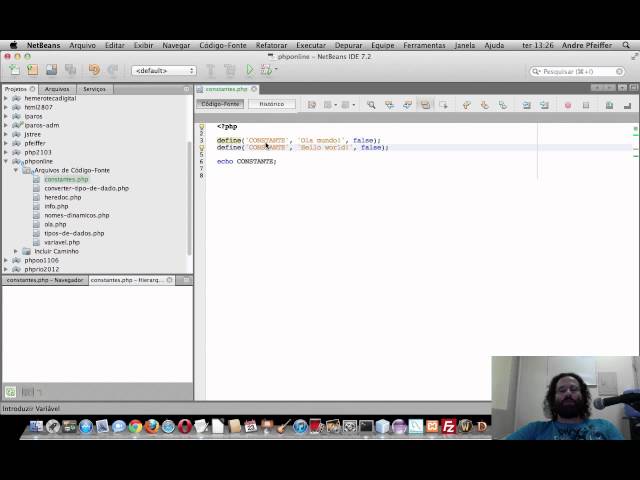Select nomes-dinamicos.php in project tree

77,215
